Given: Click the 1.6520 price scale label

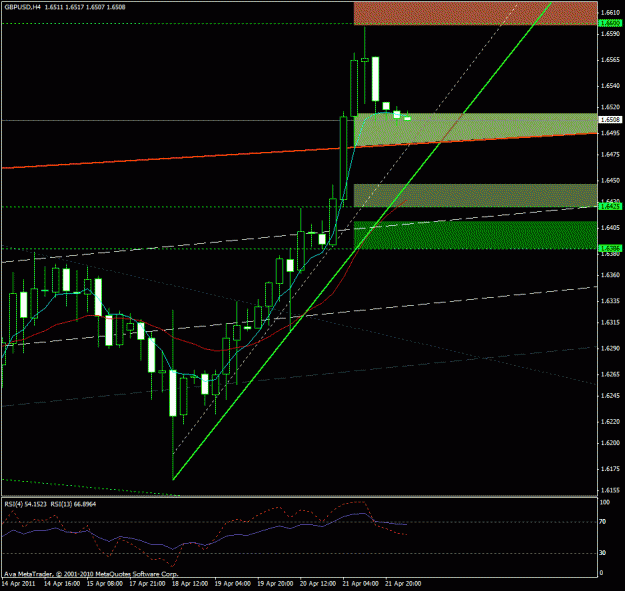Looking at the screenshot, I should click(x=610, y=107).
